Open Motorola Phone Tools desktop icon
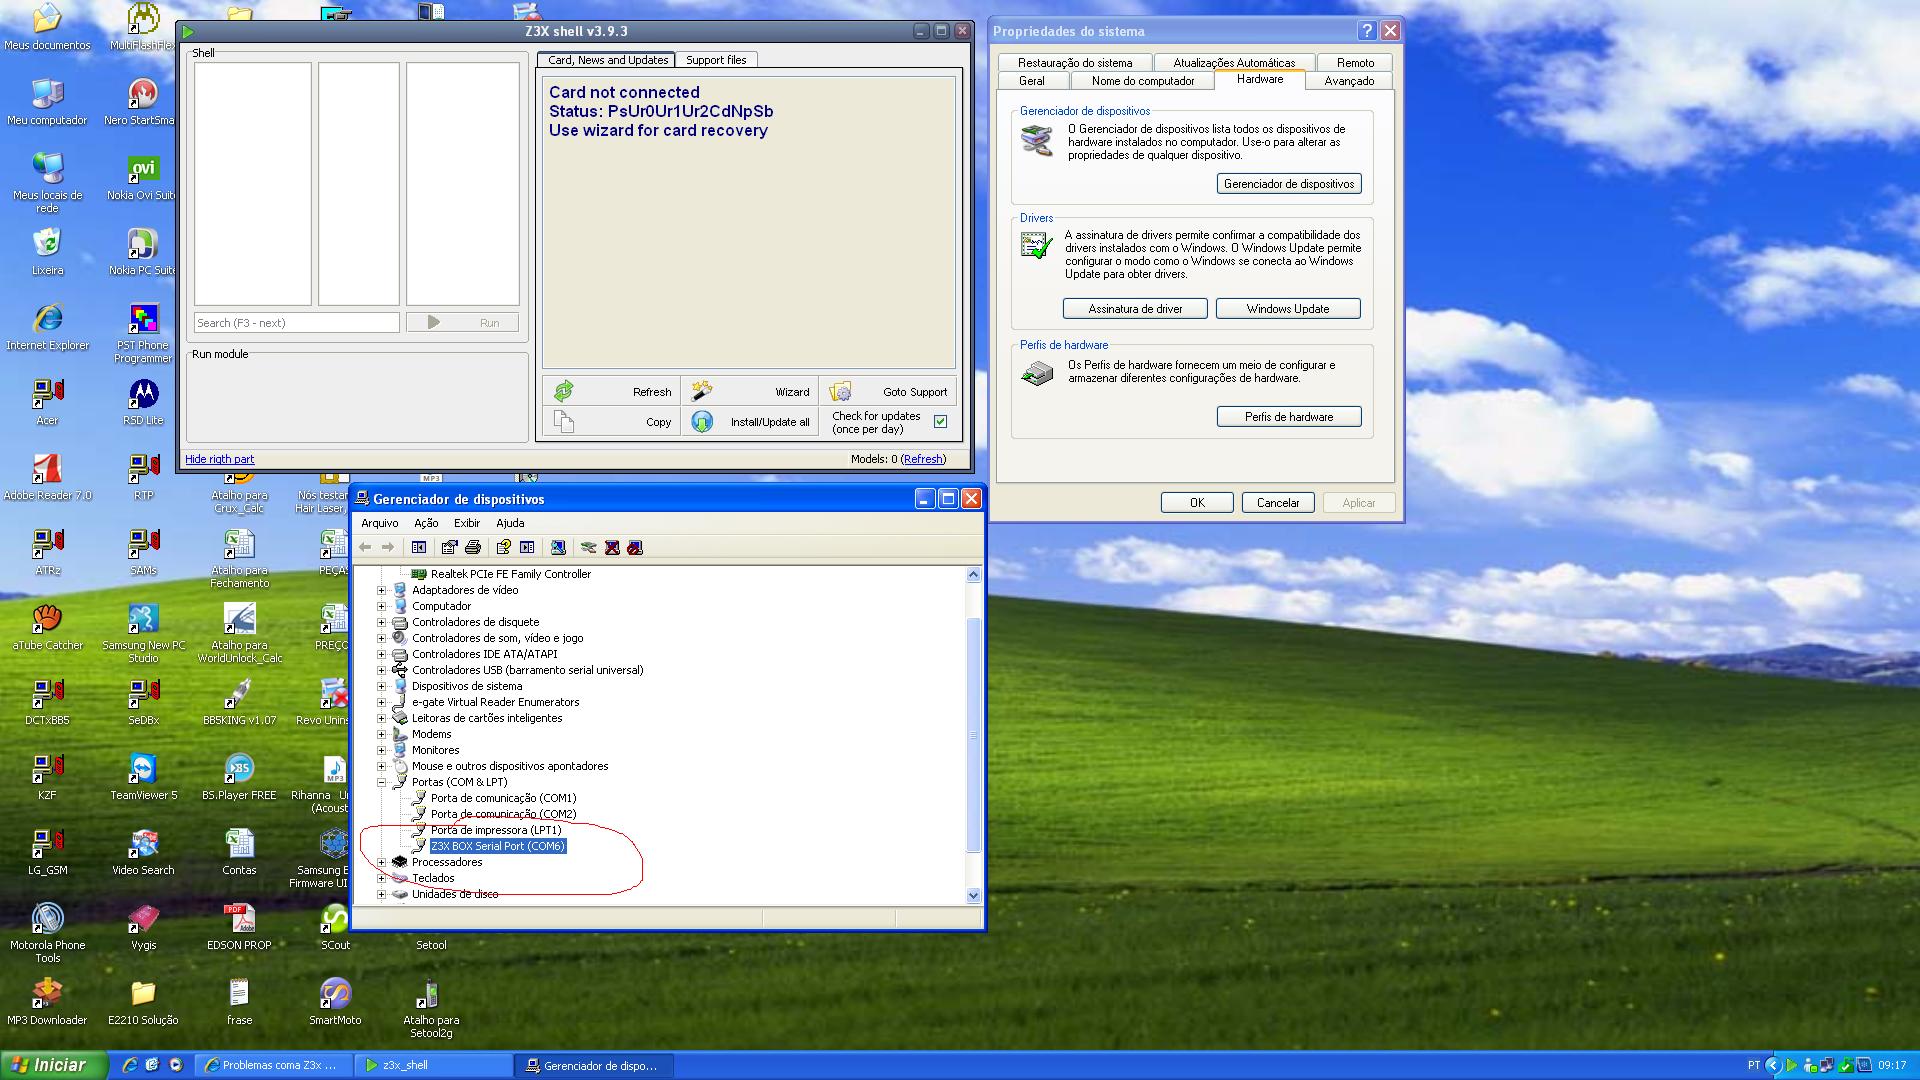Image resolution: width=1920 pixels, height=1080 pixels. tap(47, 932)
